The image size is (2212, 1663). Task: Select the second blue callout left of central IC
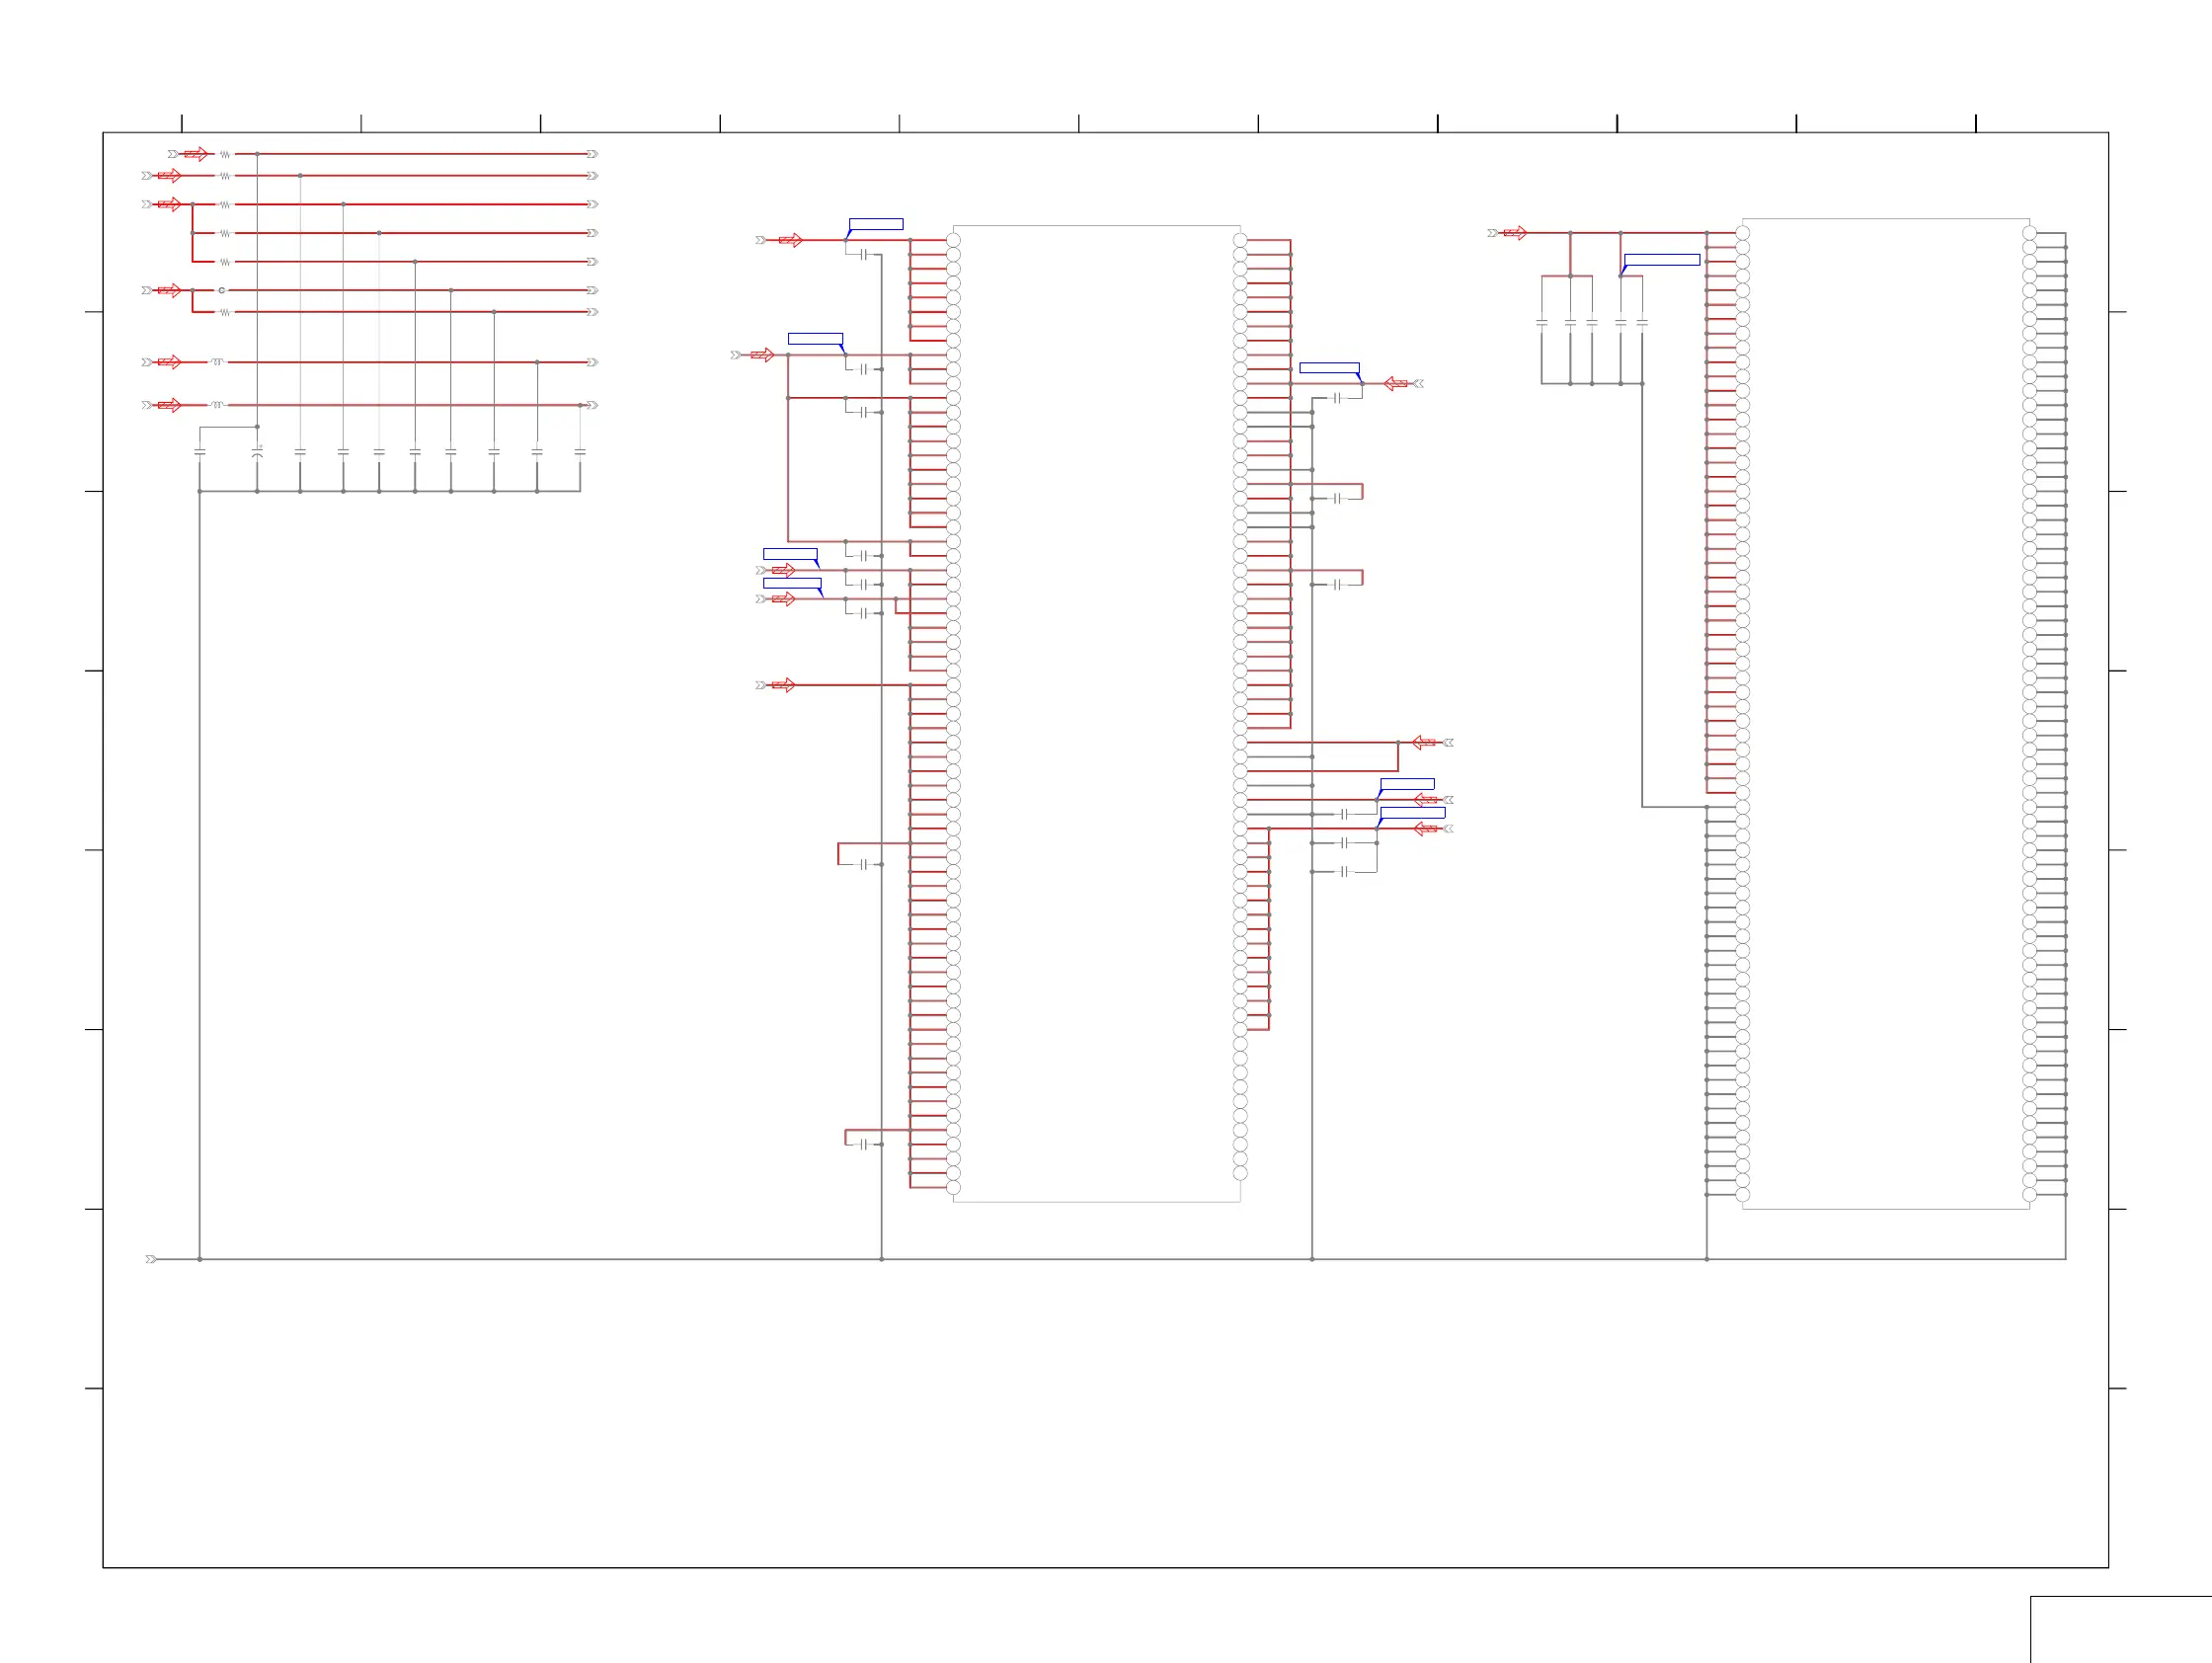816,339
